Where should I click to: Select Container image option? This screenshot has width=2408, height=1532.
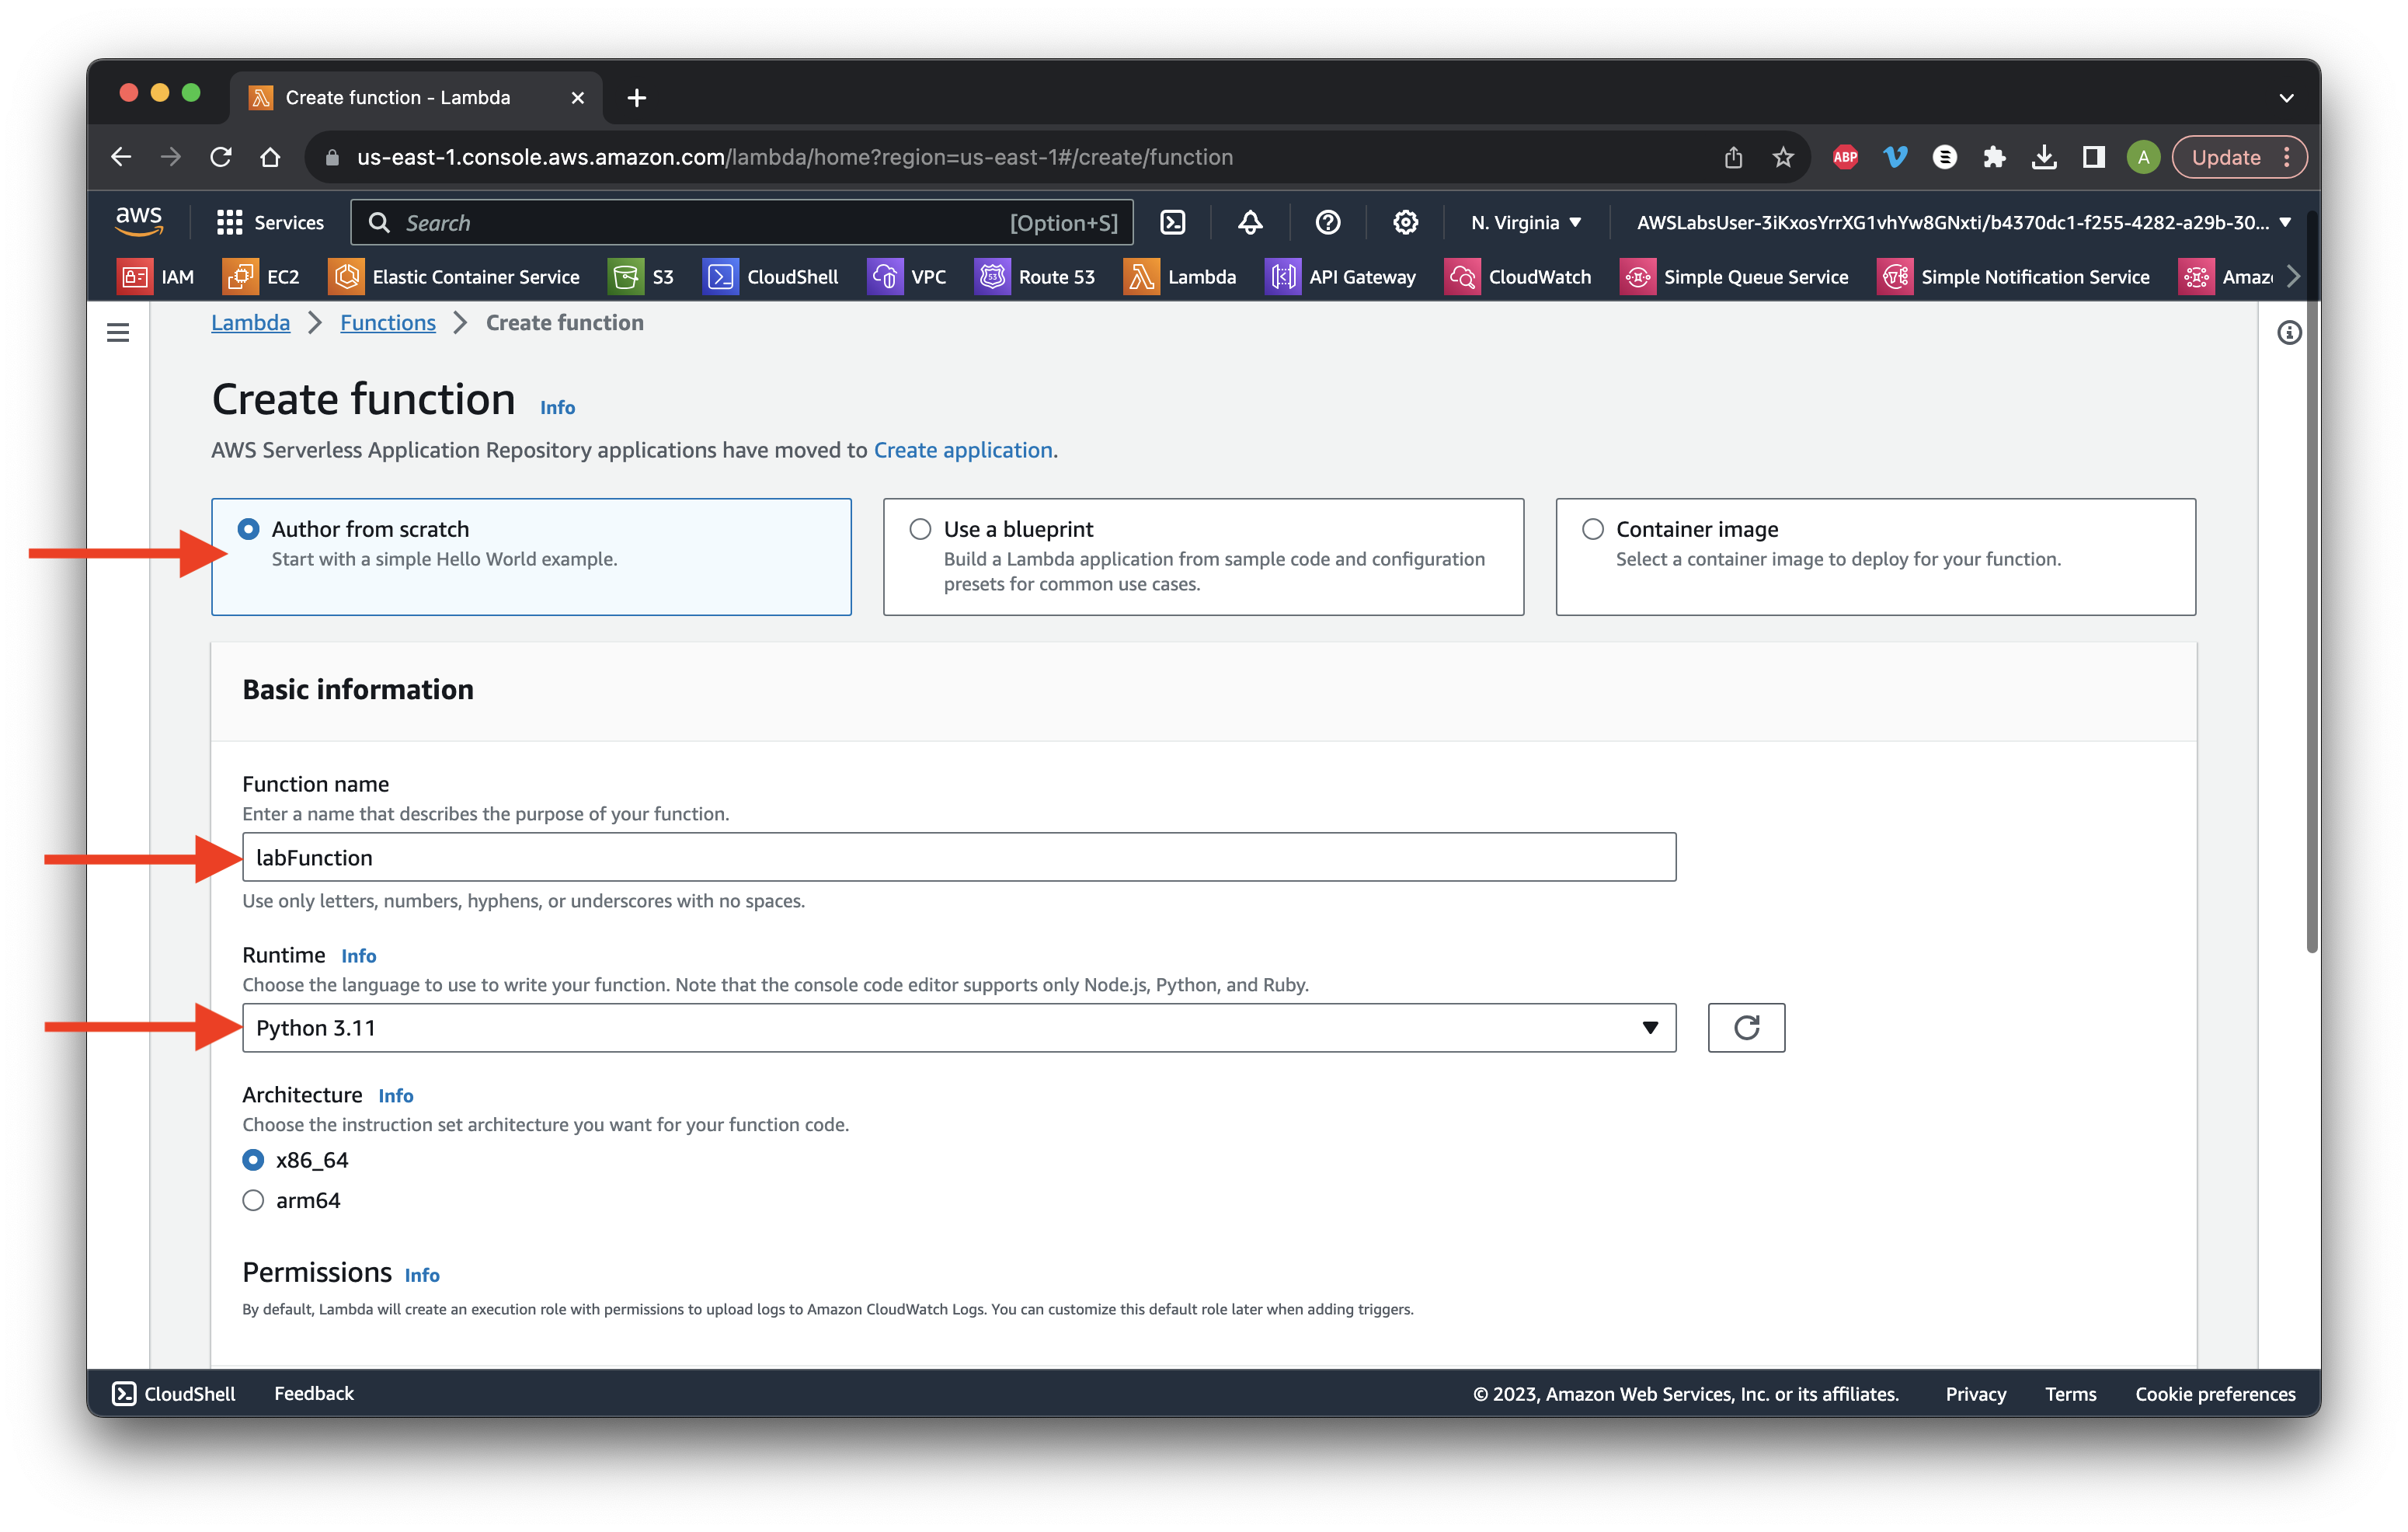[1875, 556]
